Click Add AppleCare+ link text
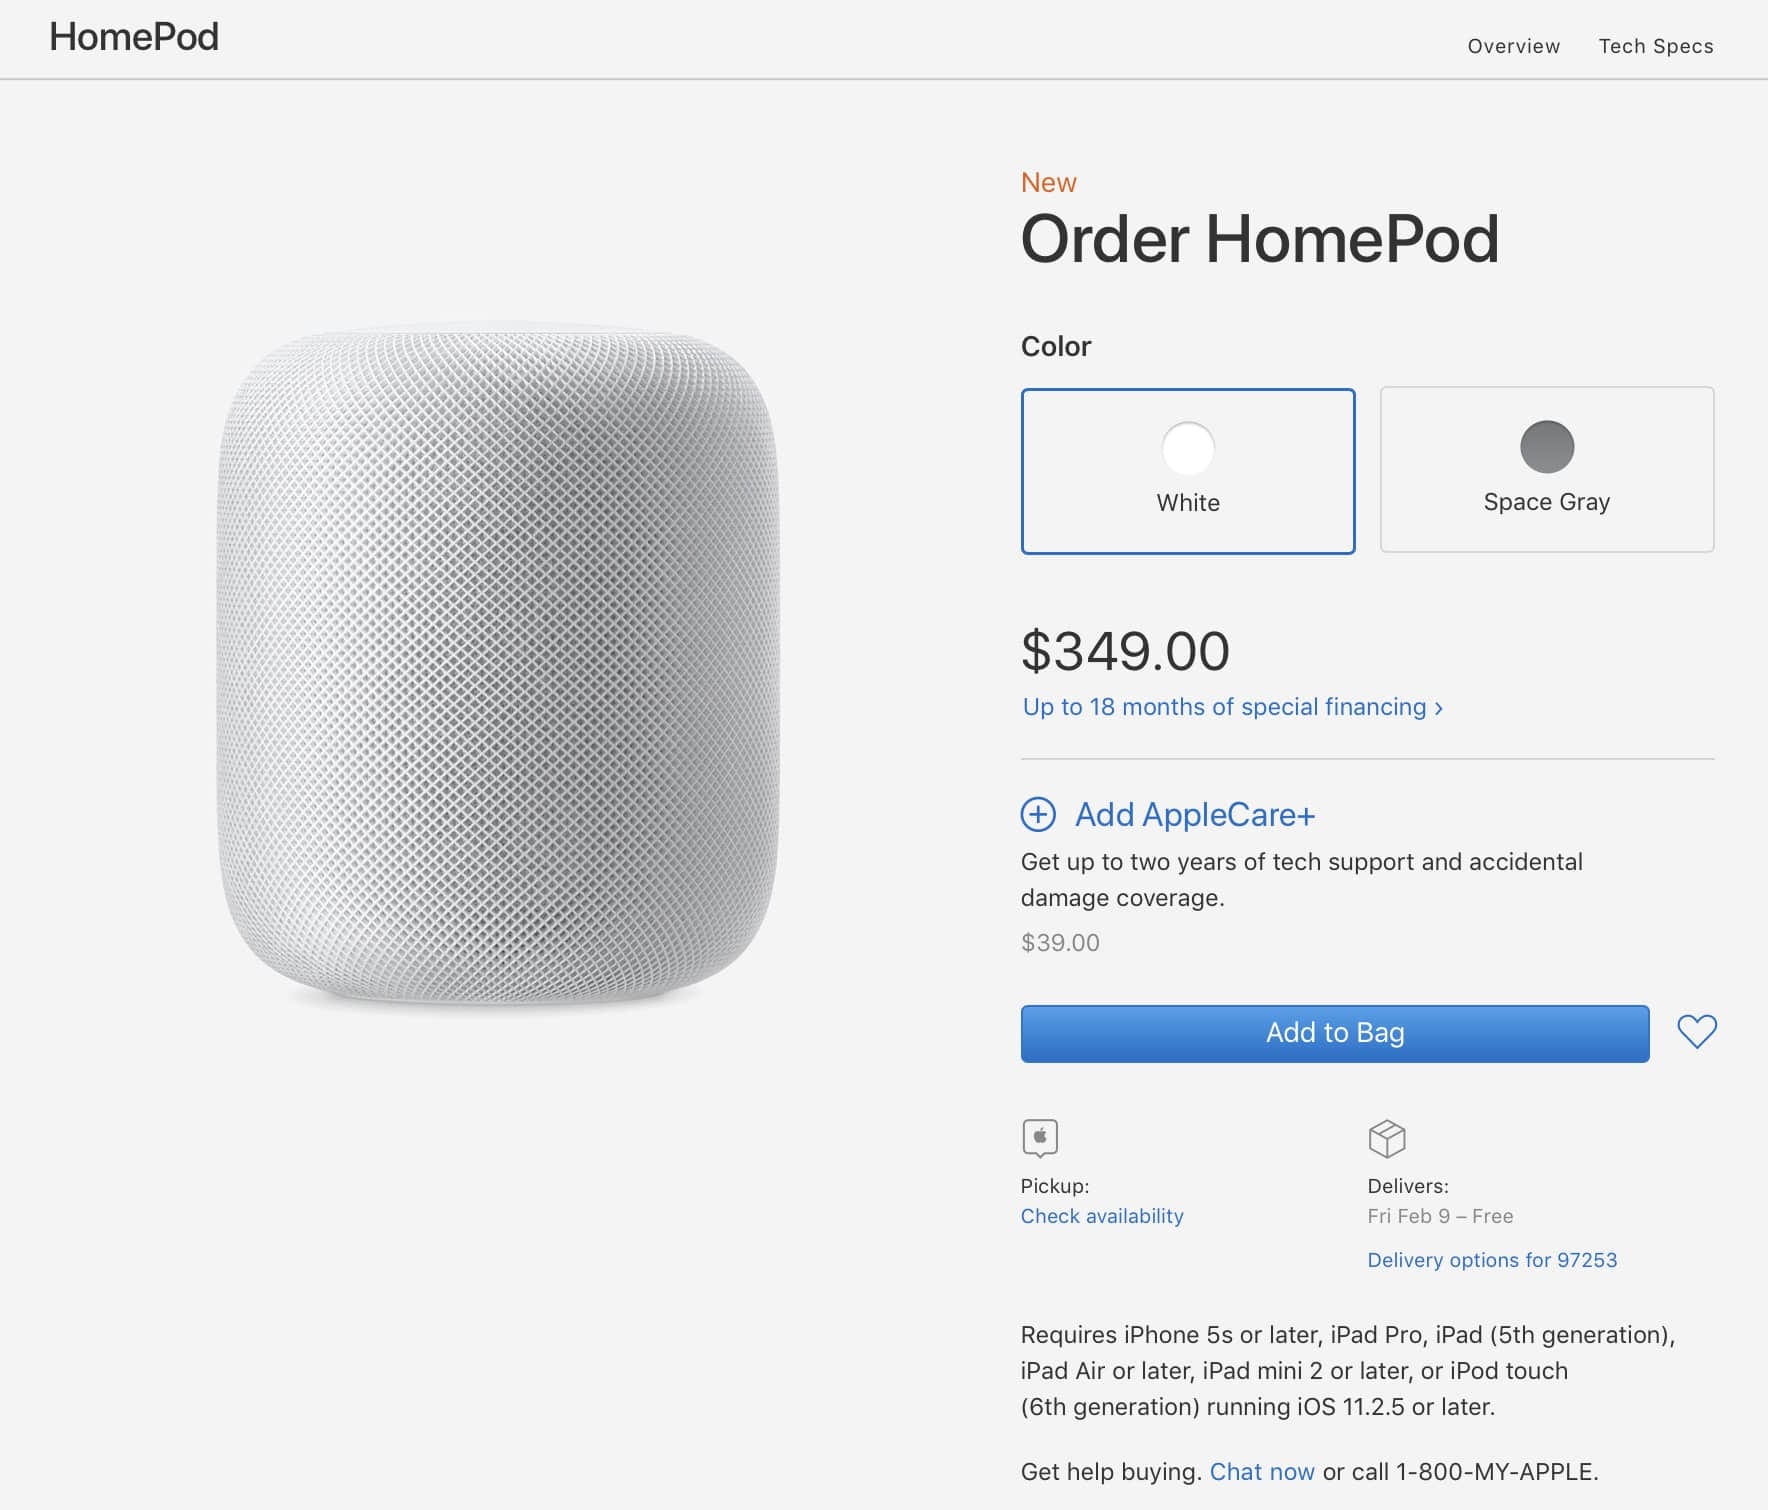The height and width of the screenshot is (1510, 1768). pyautogui.click(x=1195, y=815)
